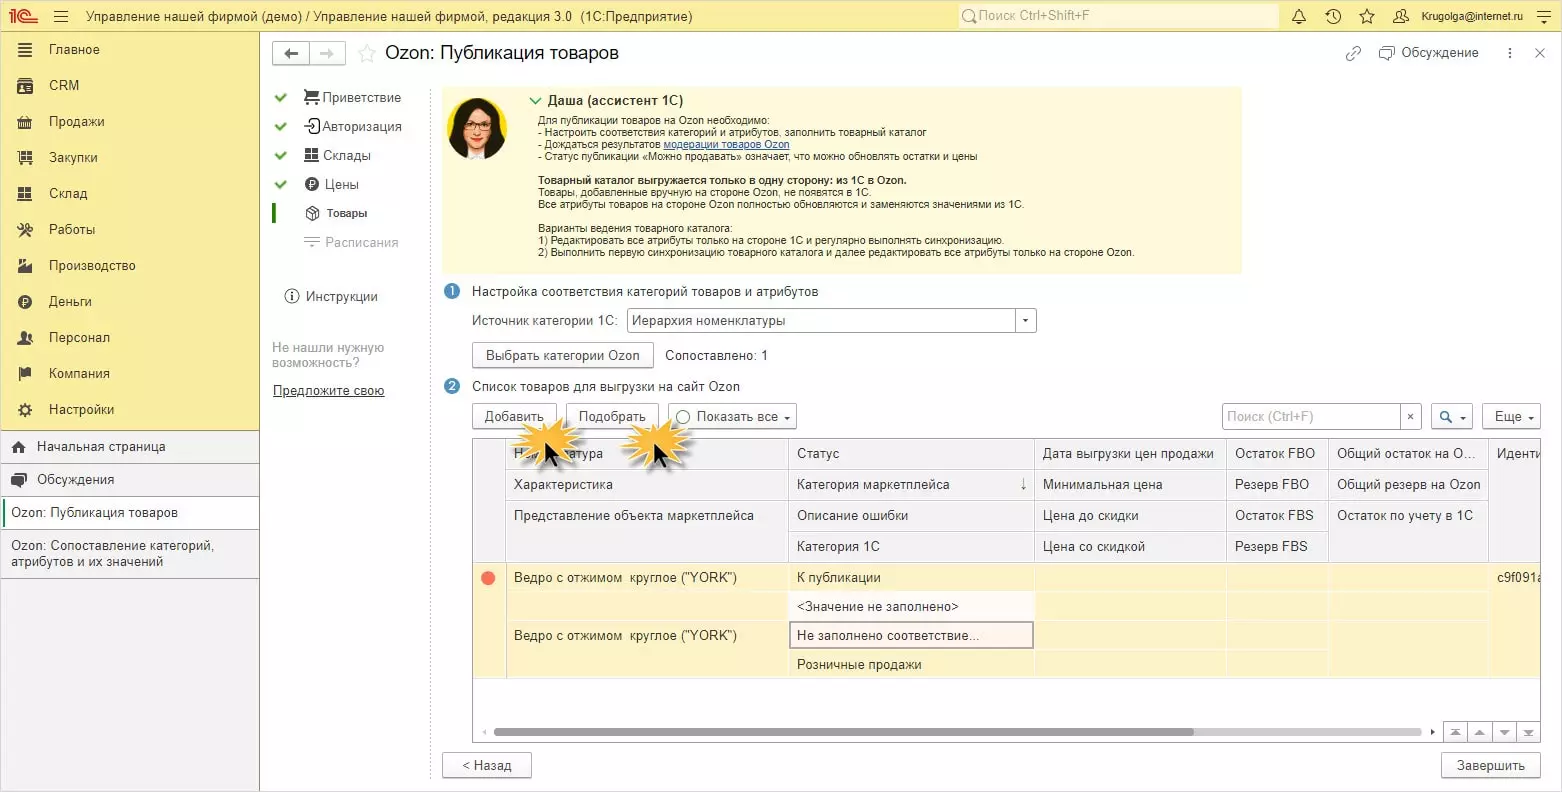The image size is (1562, 792).
Task: Open Обсуждение for this form
Action: click(1428, 53)
